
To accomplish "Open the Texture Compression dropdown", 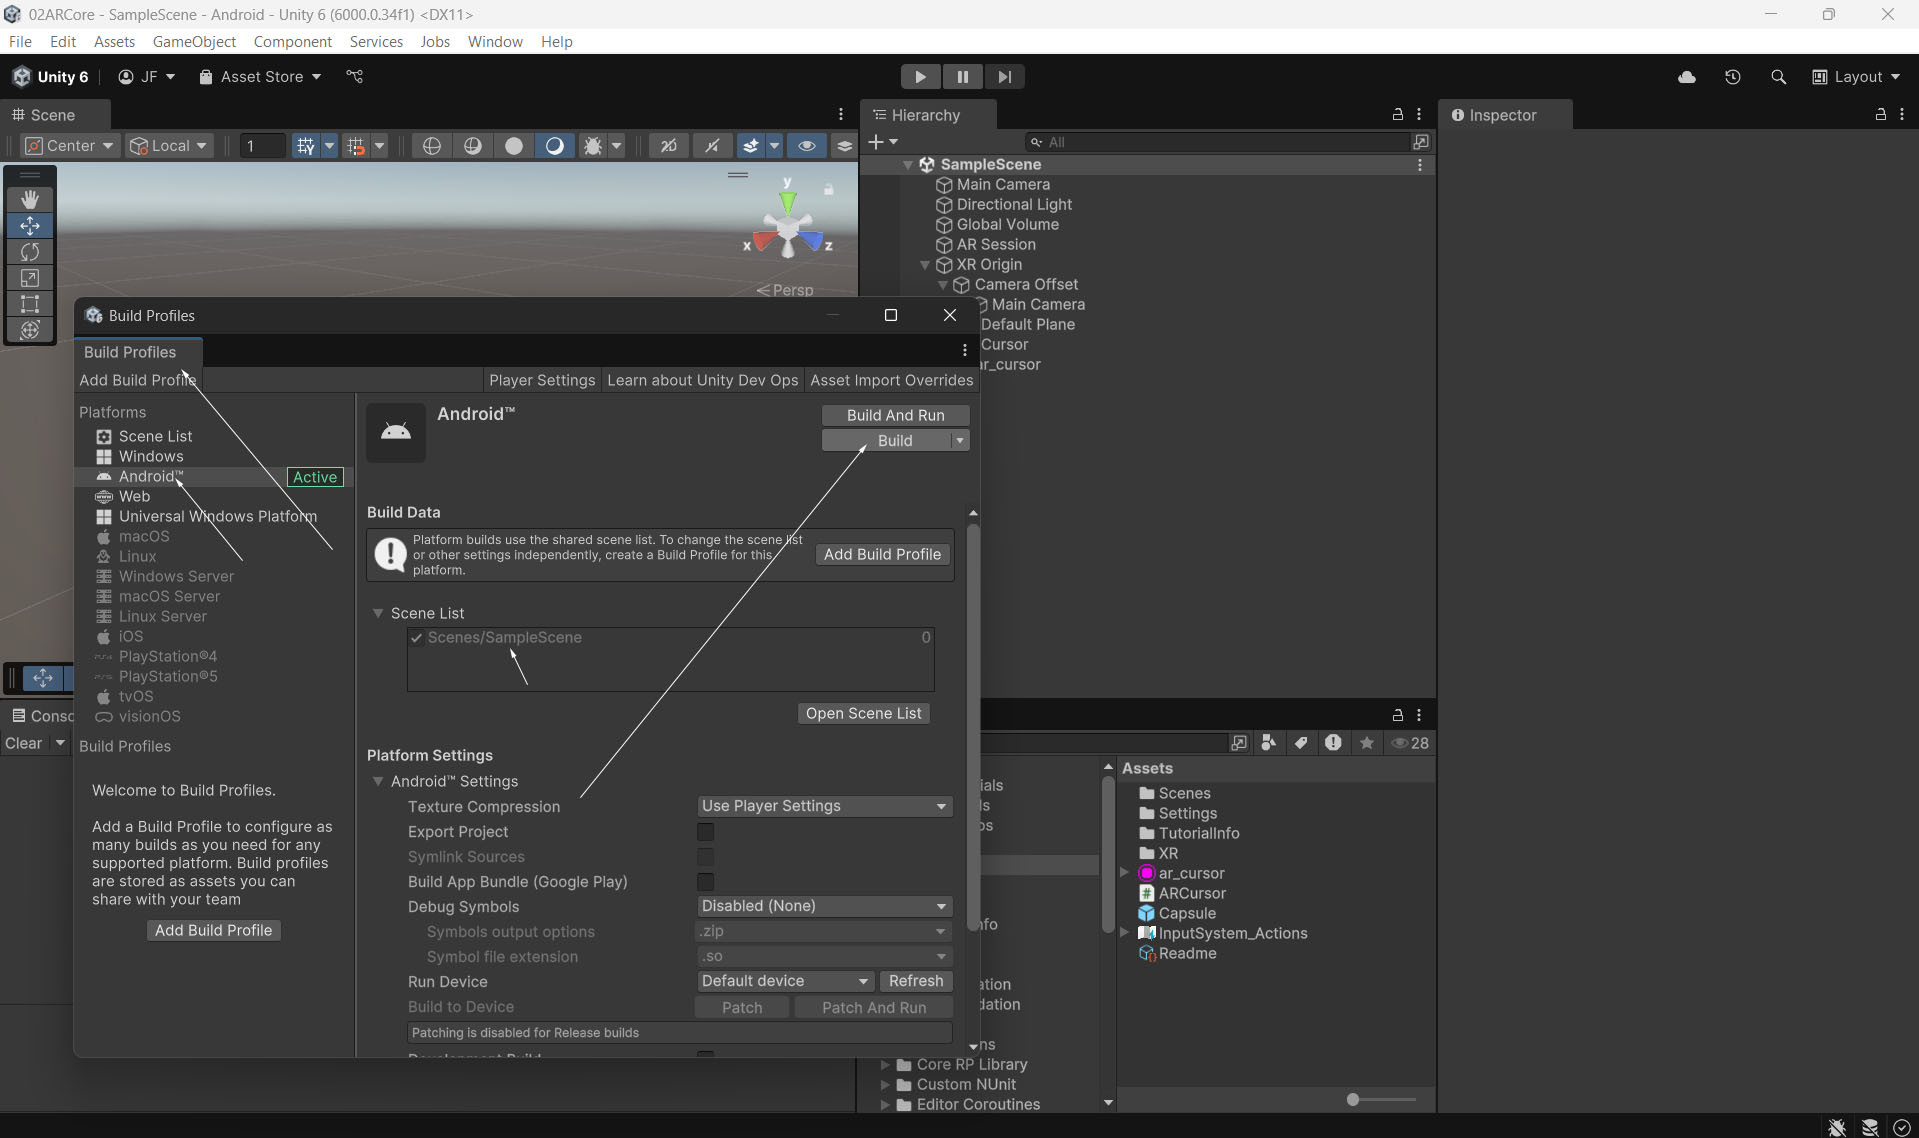I will point(824,806).
